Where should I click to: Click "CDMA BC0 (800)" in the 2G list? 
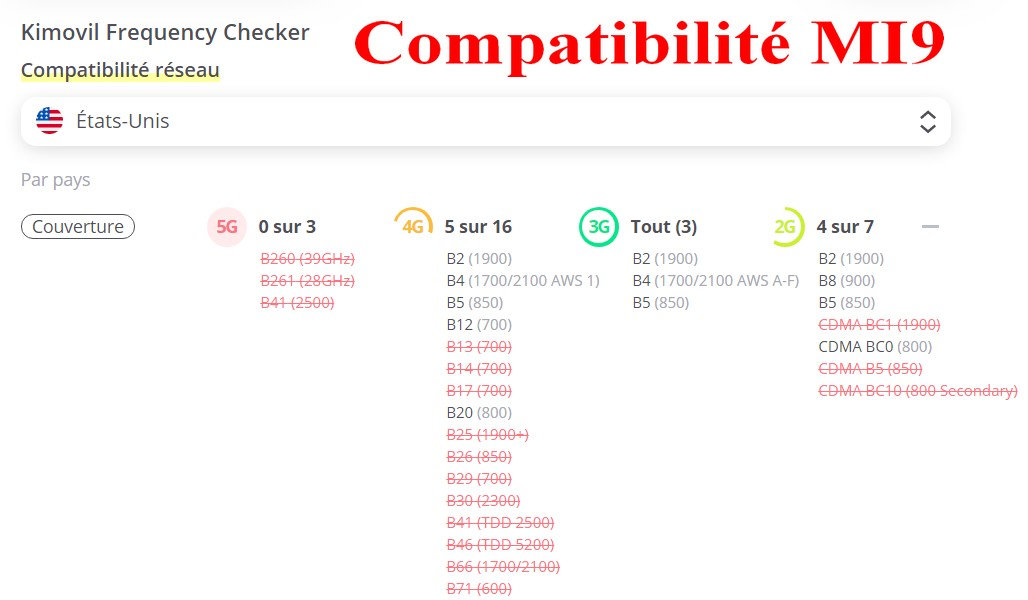(x=875, y=347)
